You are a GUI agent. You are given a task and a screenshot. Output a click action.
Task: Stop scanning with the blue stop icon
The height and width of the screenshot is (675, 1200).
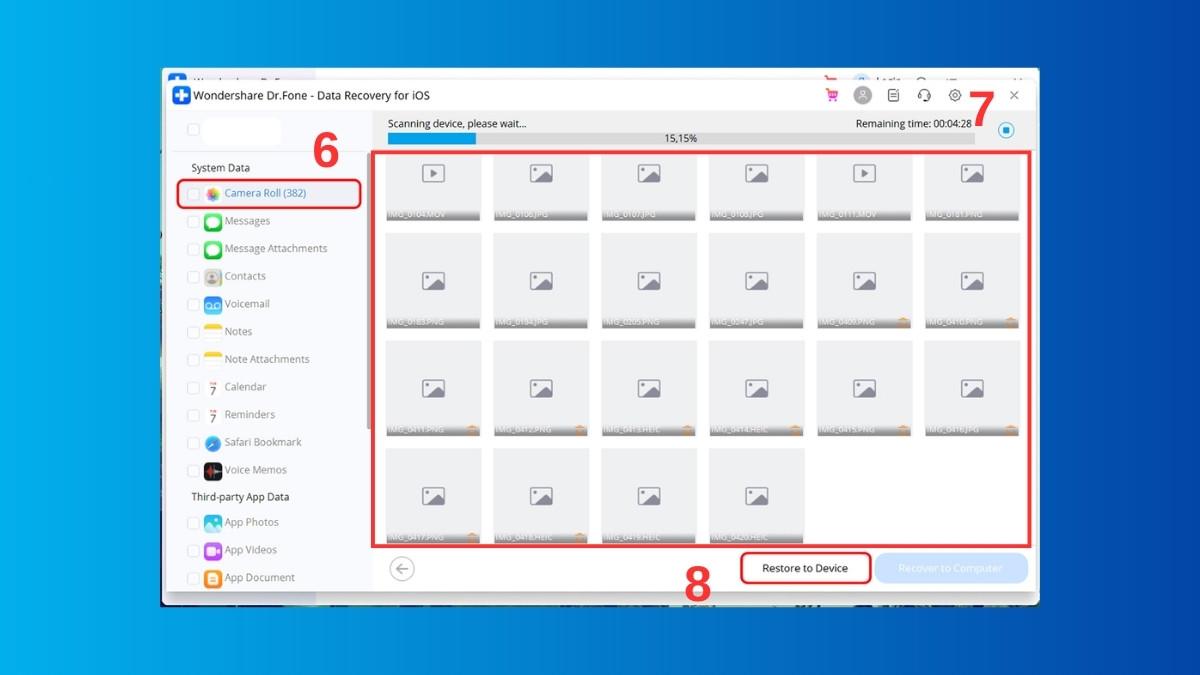pyautogui.click(x=1006, y=130)
